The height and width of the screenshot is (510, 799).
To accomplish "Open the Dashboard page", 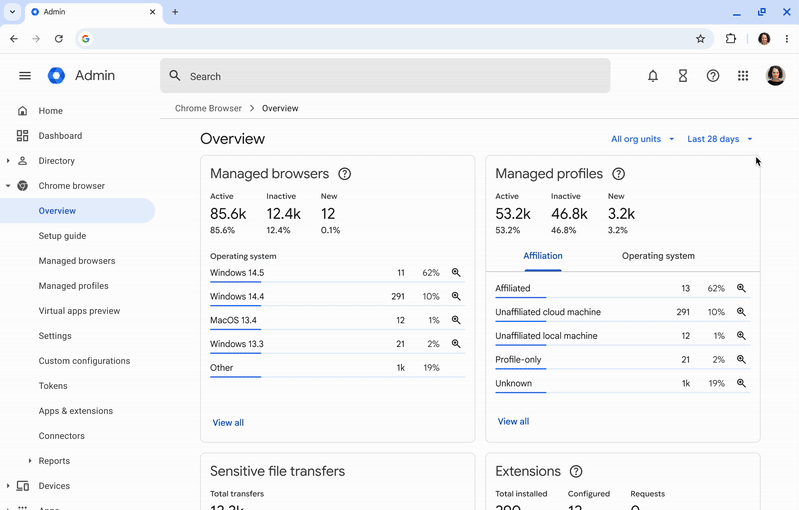I will click(x=60, y=136).
